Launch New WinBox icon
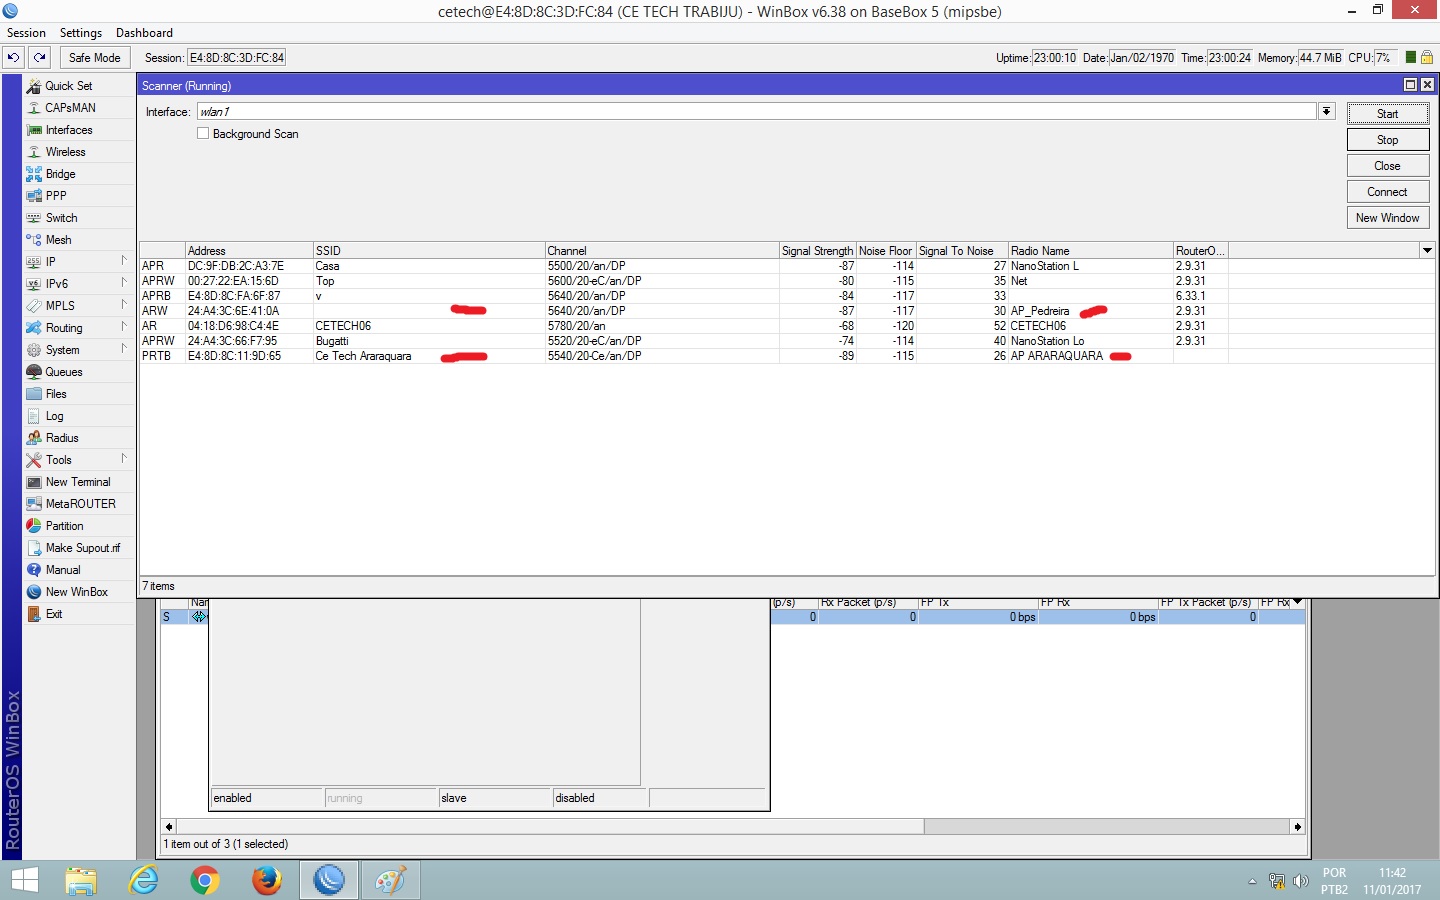 pyautogui.click(x=34, y=592)
